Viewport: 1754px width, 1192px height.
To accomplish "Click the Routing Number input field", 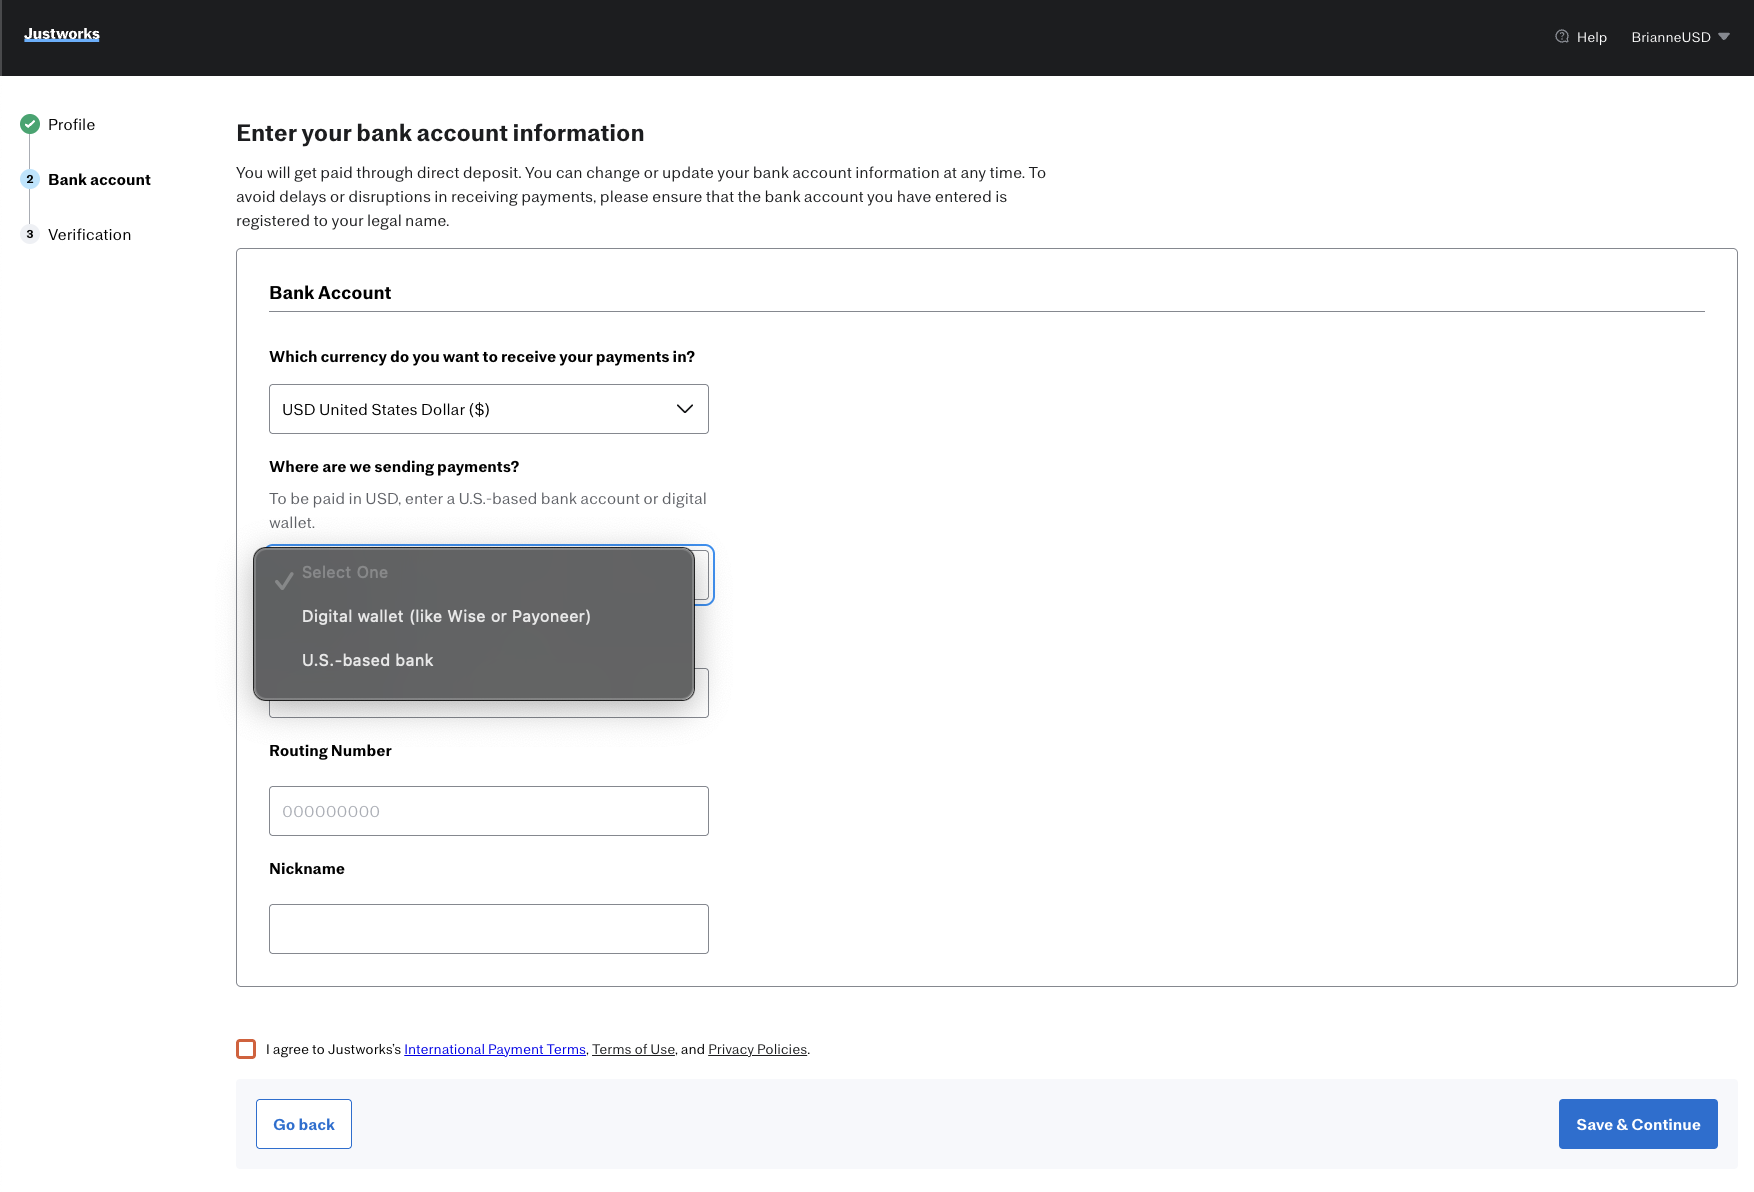I will pyautogui.click(x=488, y=811).
